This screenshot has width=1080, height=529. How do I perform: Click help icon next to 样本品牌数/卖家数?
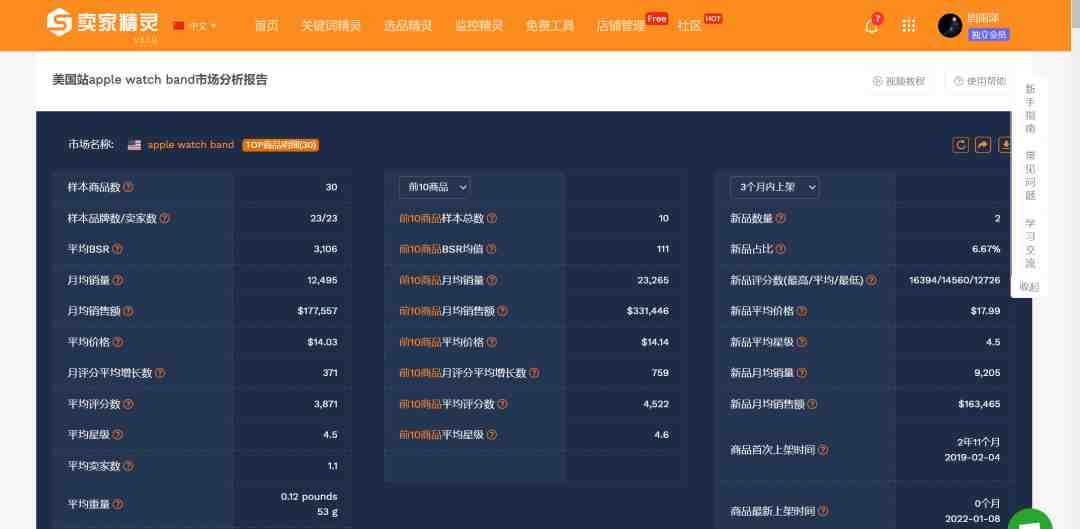(165, 218)
